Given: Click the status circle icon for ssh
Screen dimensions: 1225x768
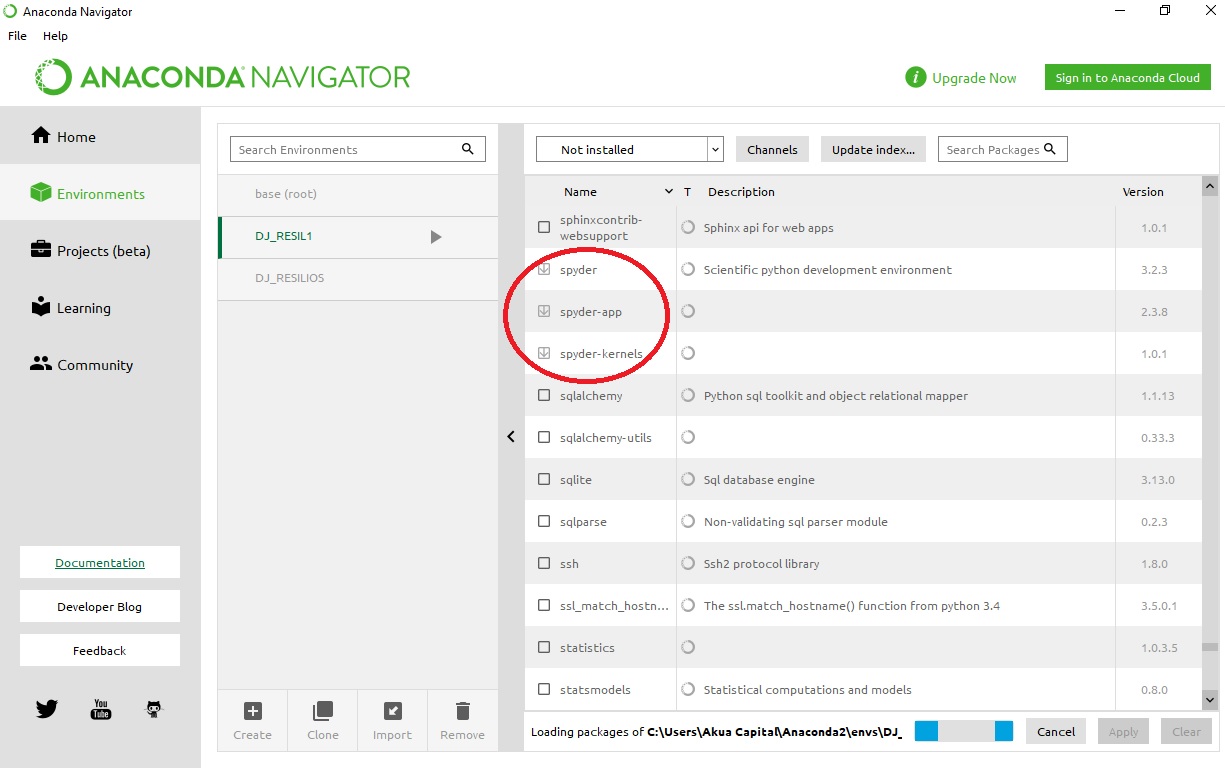Looking at the screenshot, I should [x=688, y=563].
